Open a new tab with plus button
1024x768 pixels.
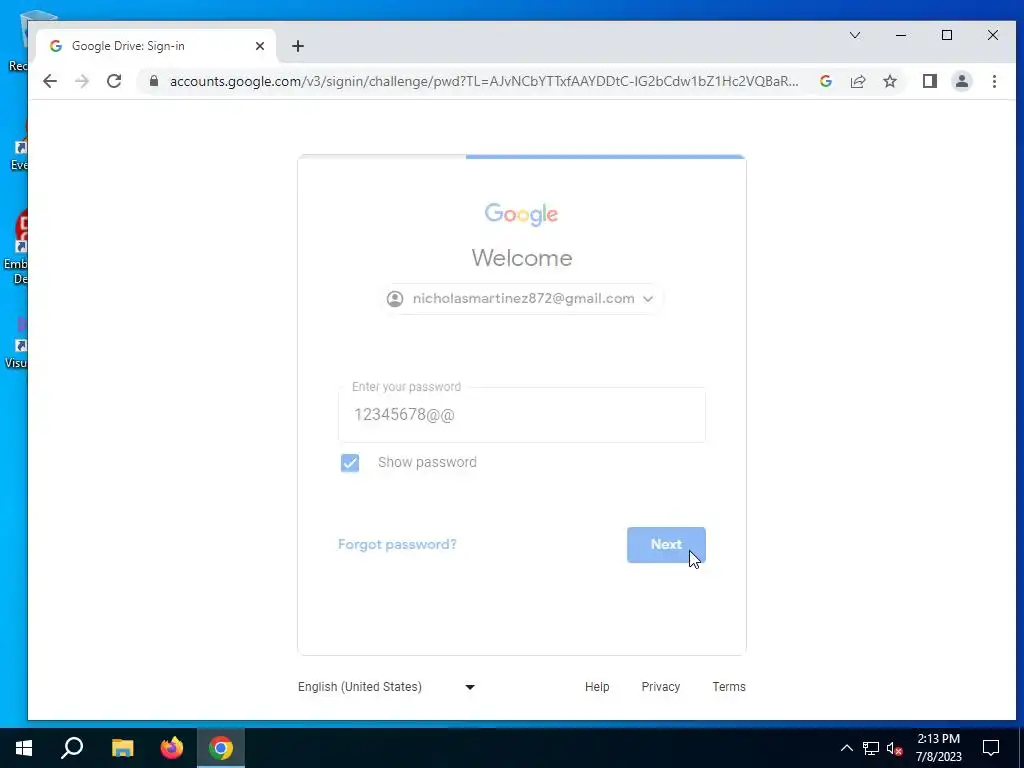[298, 46]
